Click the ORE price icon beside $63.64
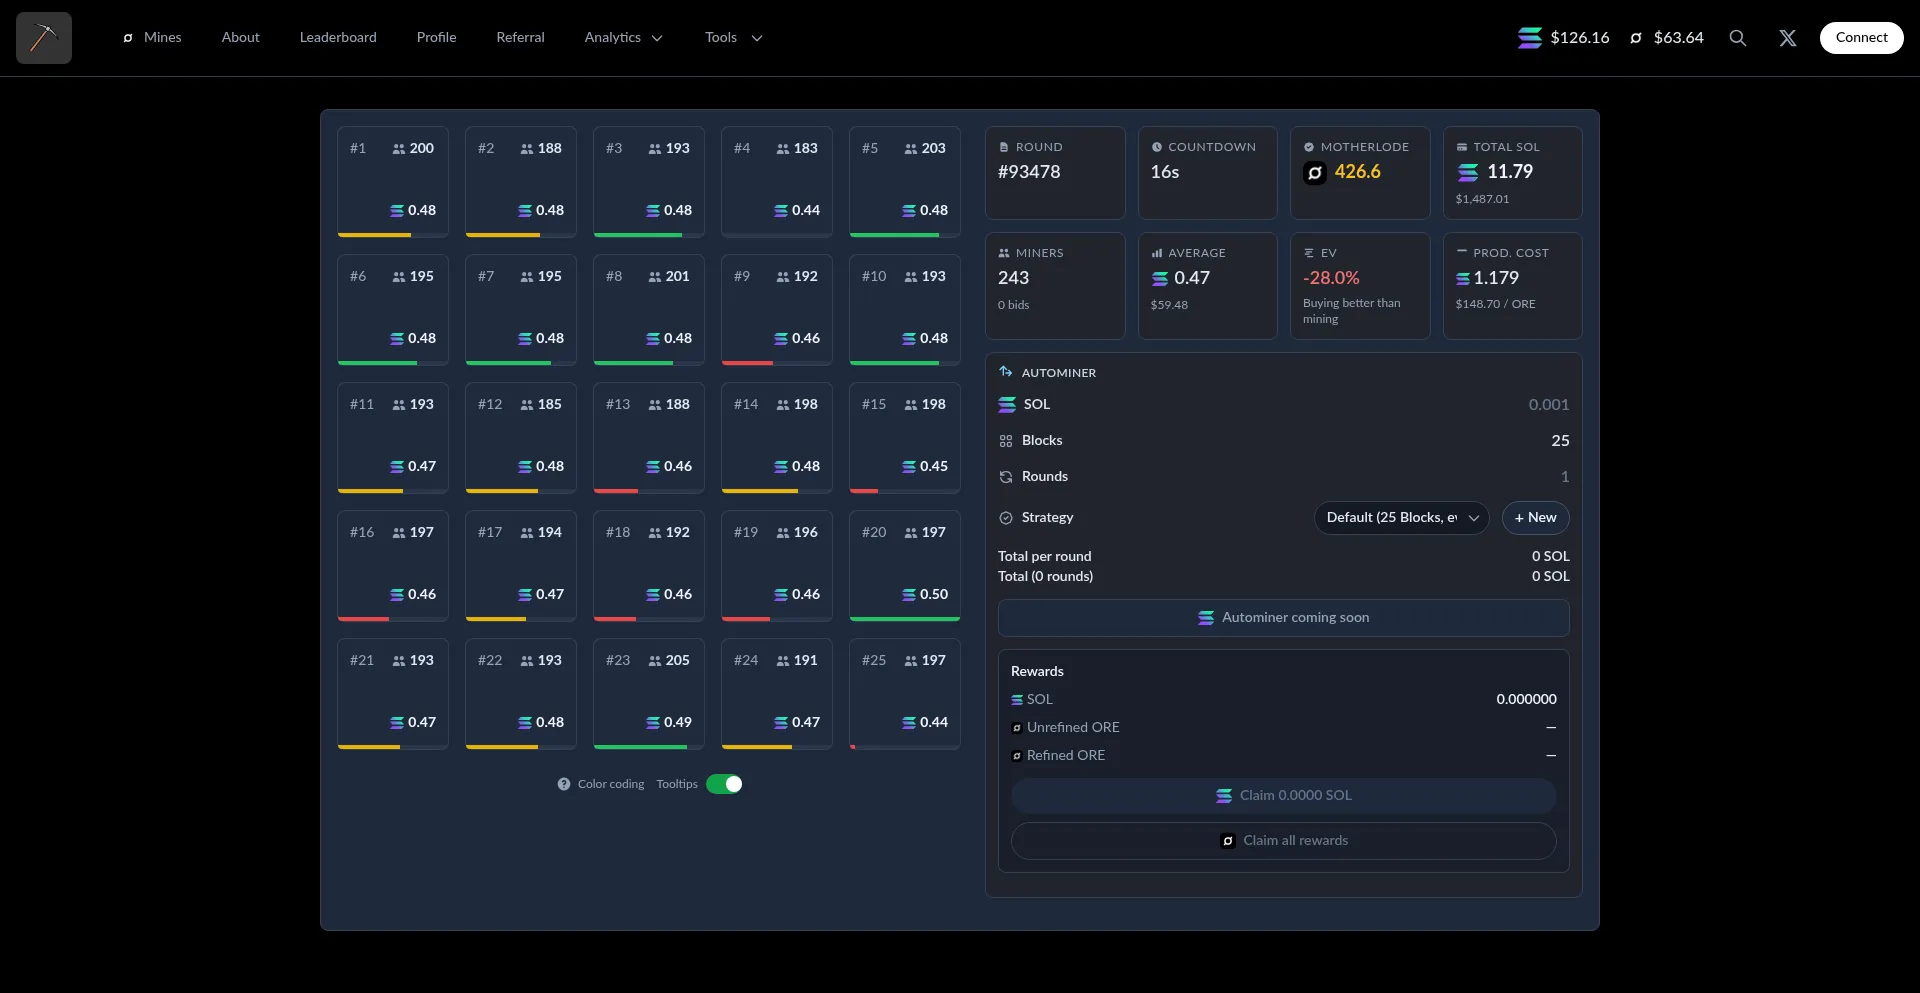Image resolution: width=1920 pixels, height=993 pixels. [x=1636, y=38]
